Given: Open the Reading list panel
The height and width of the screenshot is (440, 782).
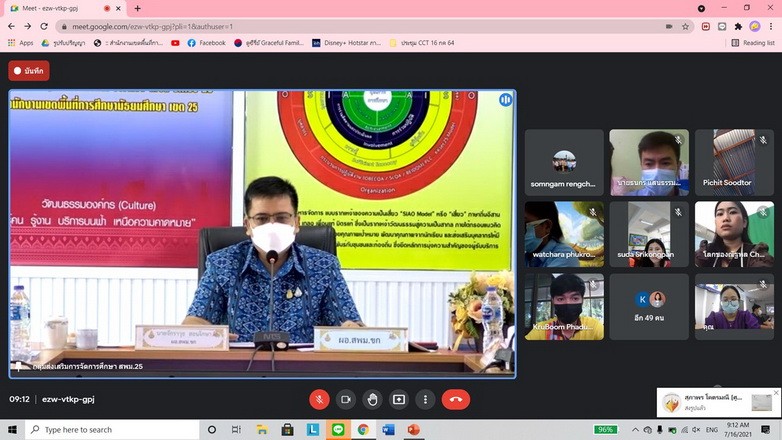Looking at the screenshot, I should [753, 43].
